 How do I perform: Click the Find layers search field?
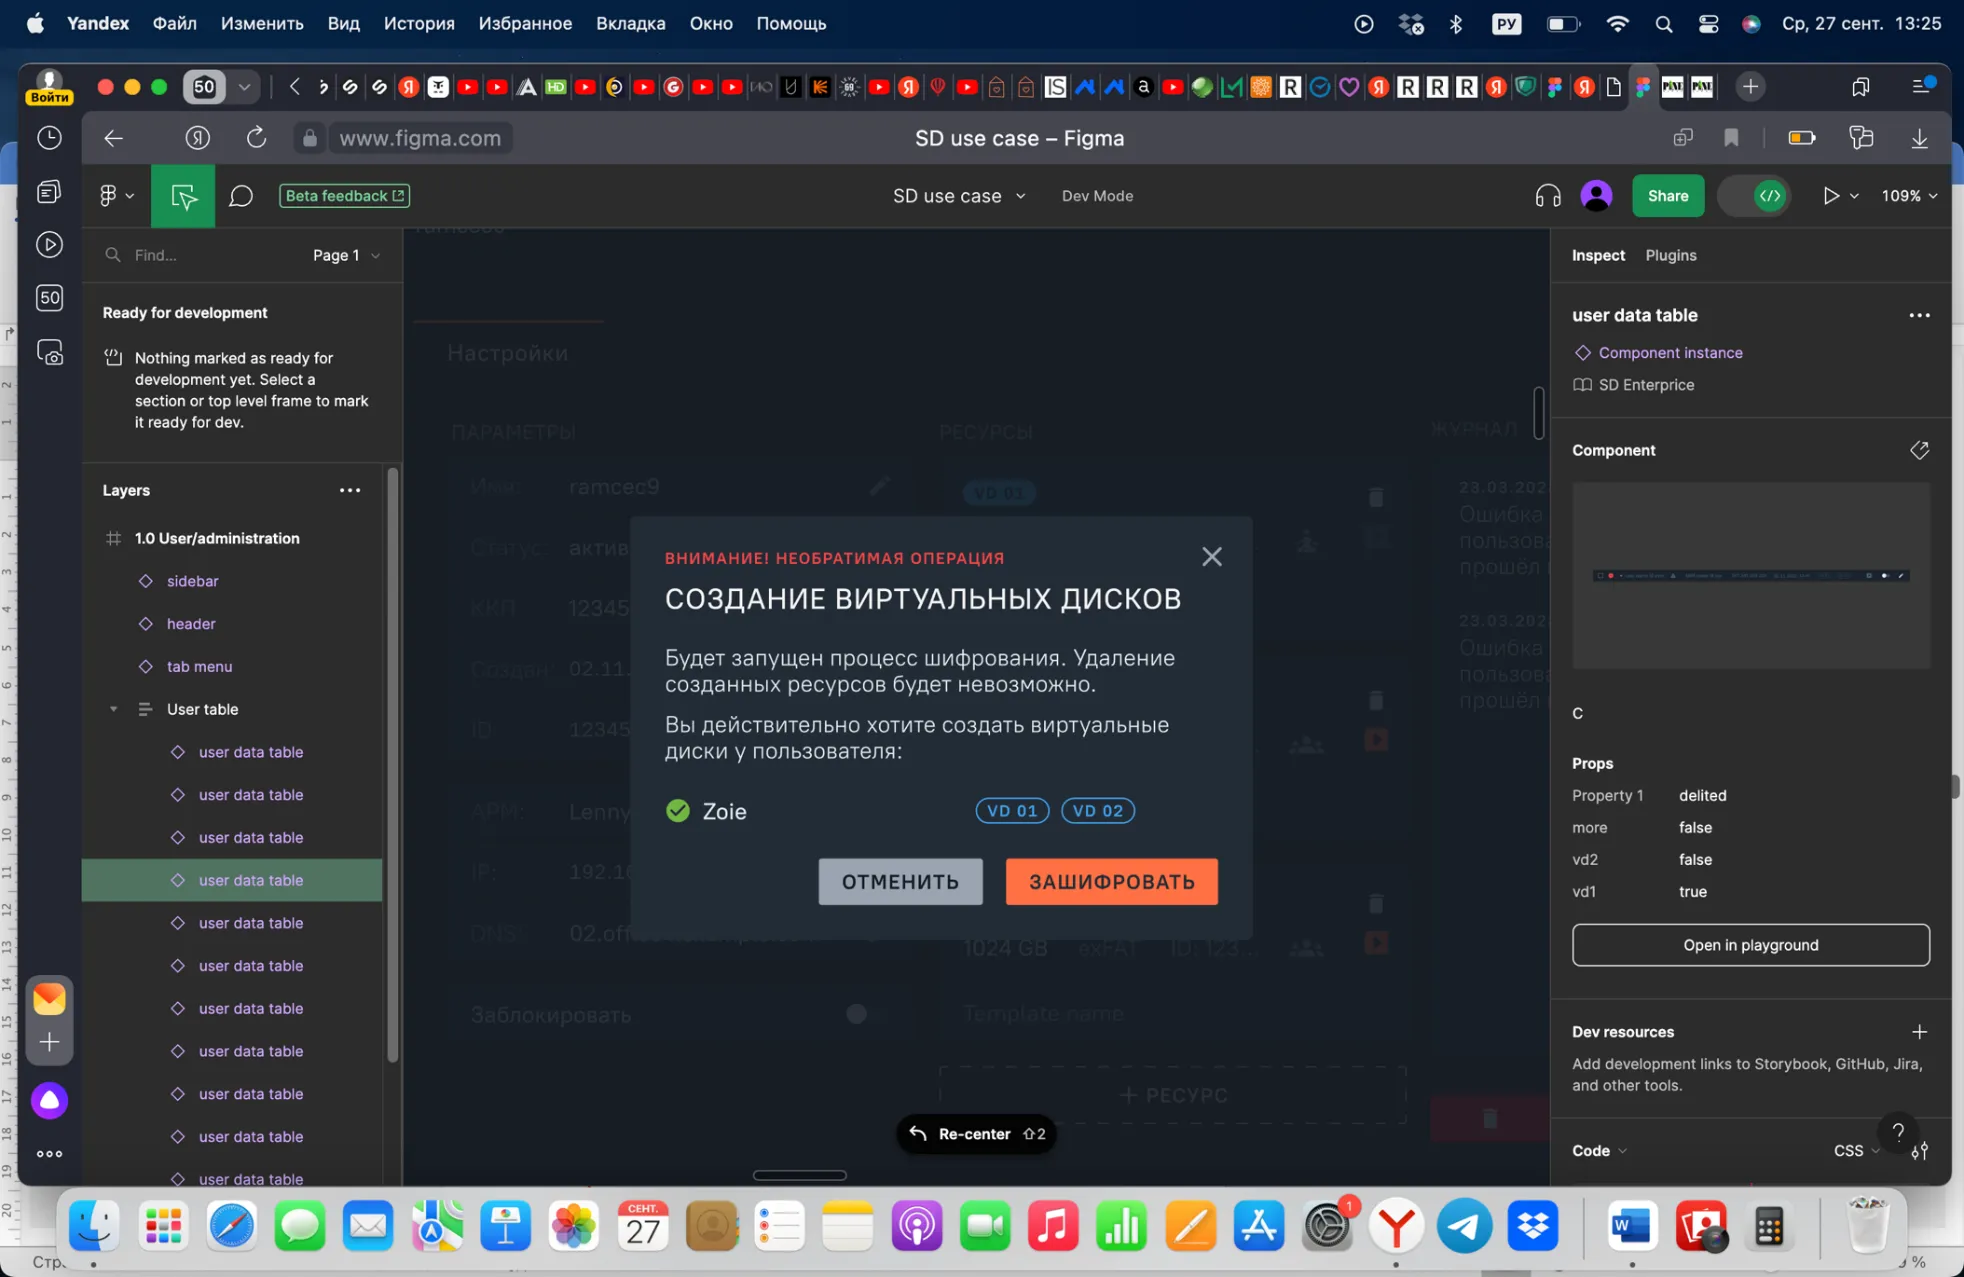point(200,255)
